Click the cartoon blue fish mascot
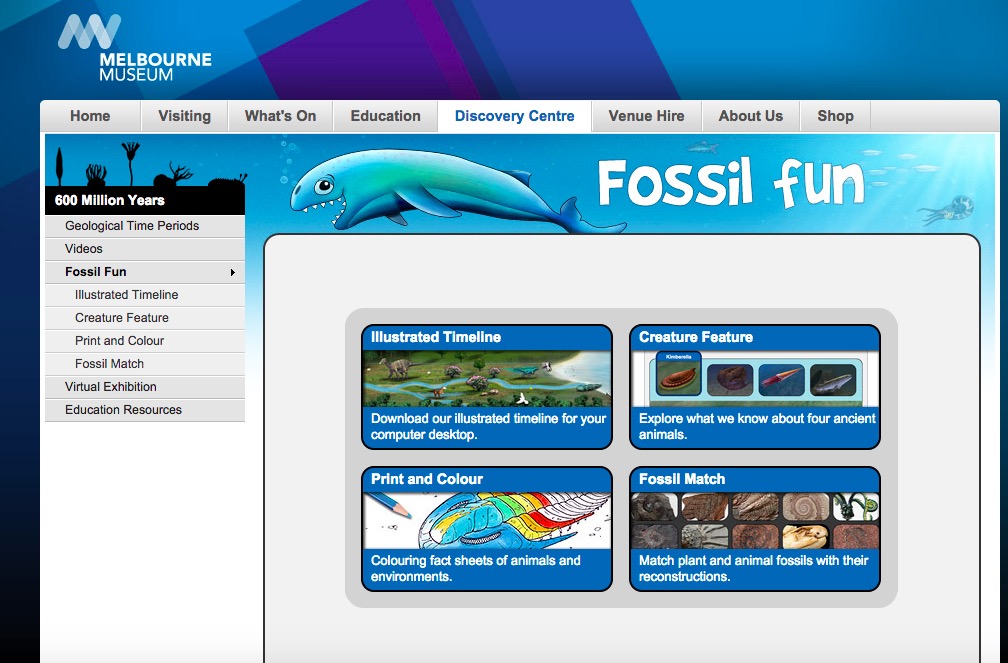 point(456,191)
